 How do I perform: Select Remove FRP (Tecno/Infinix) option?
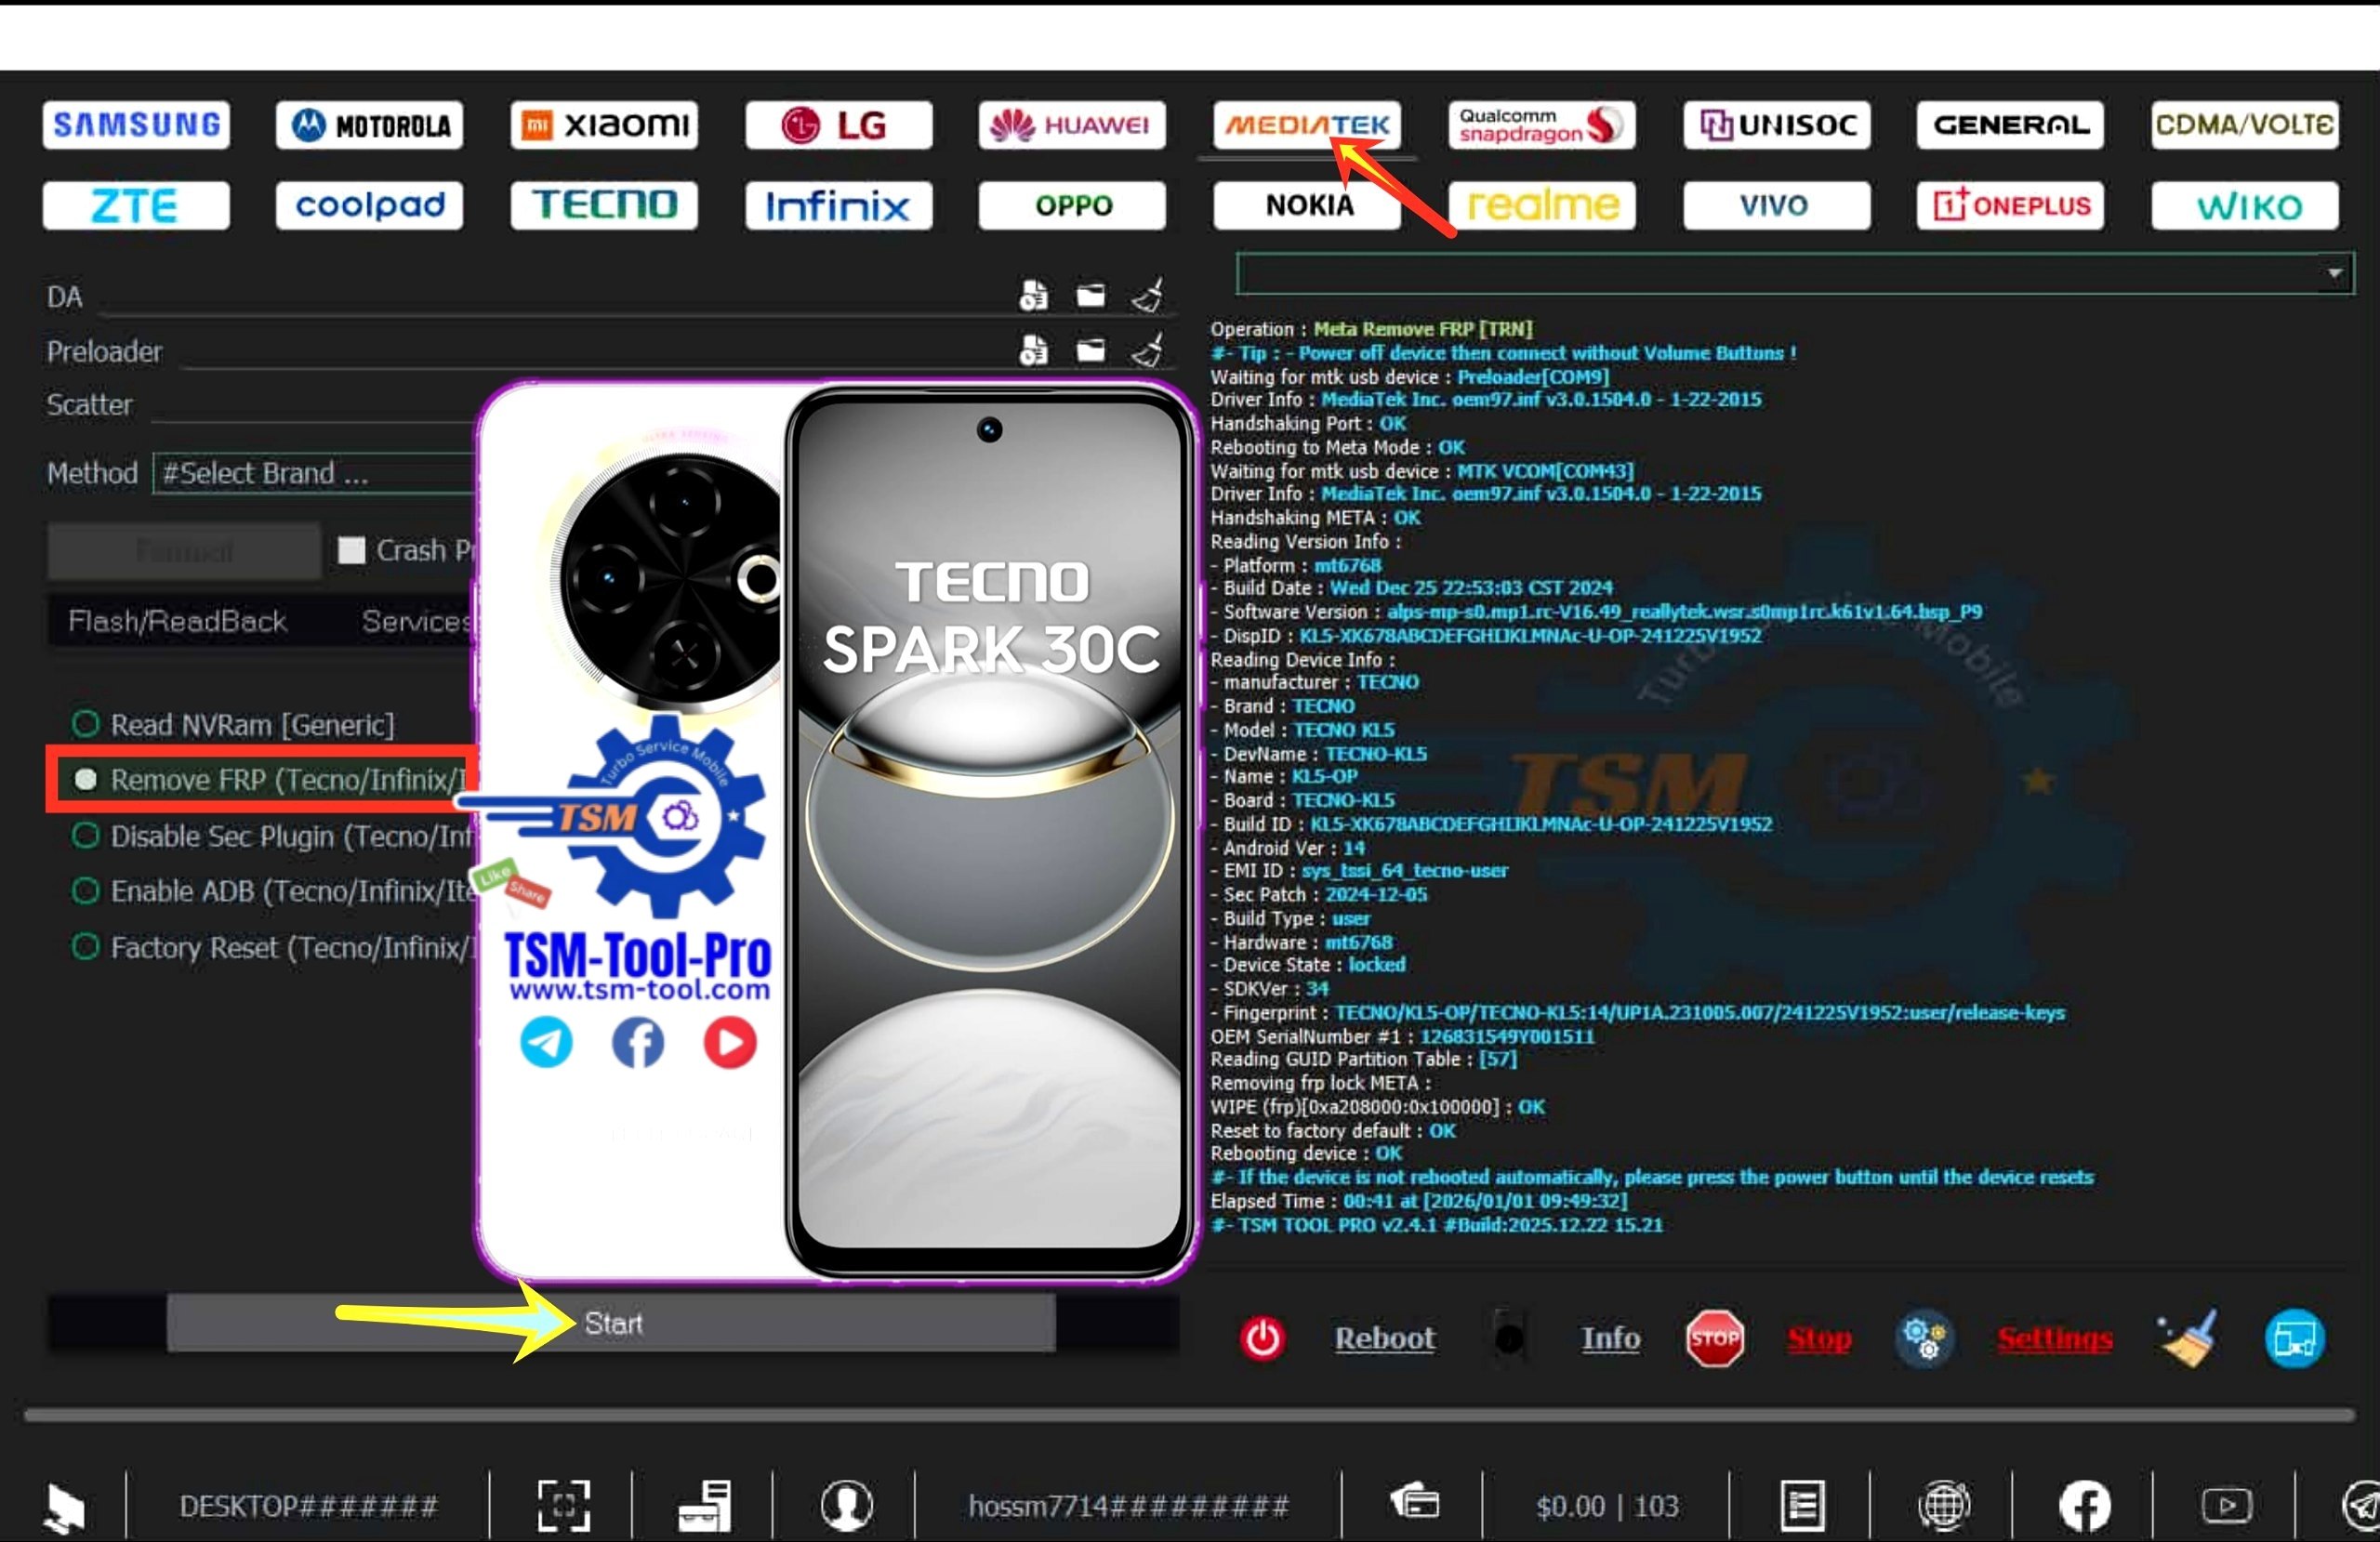click(270, 779)
